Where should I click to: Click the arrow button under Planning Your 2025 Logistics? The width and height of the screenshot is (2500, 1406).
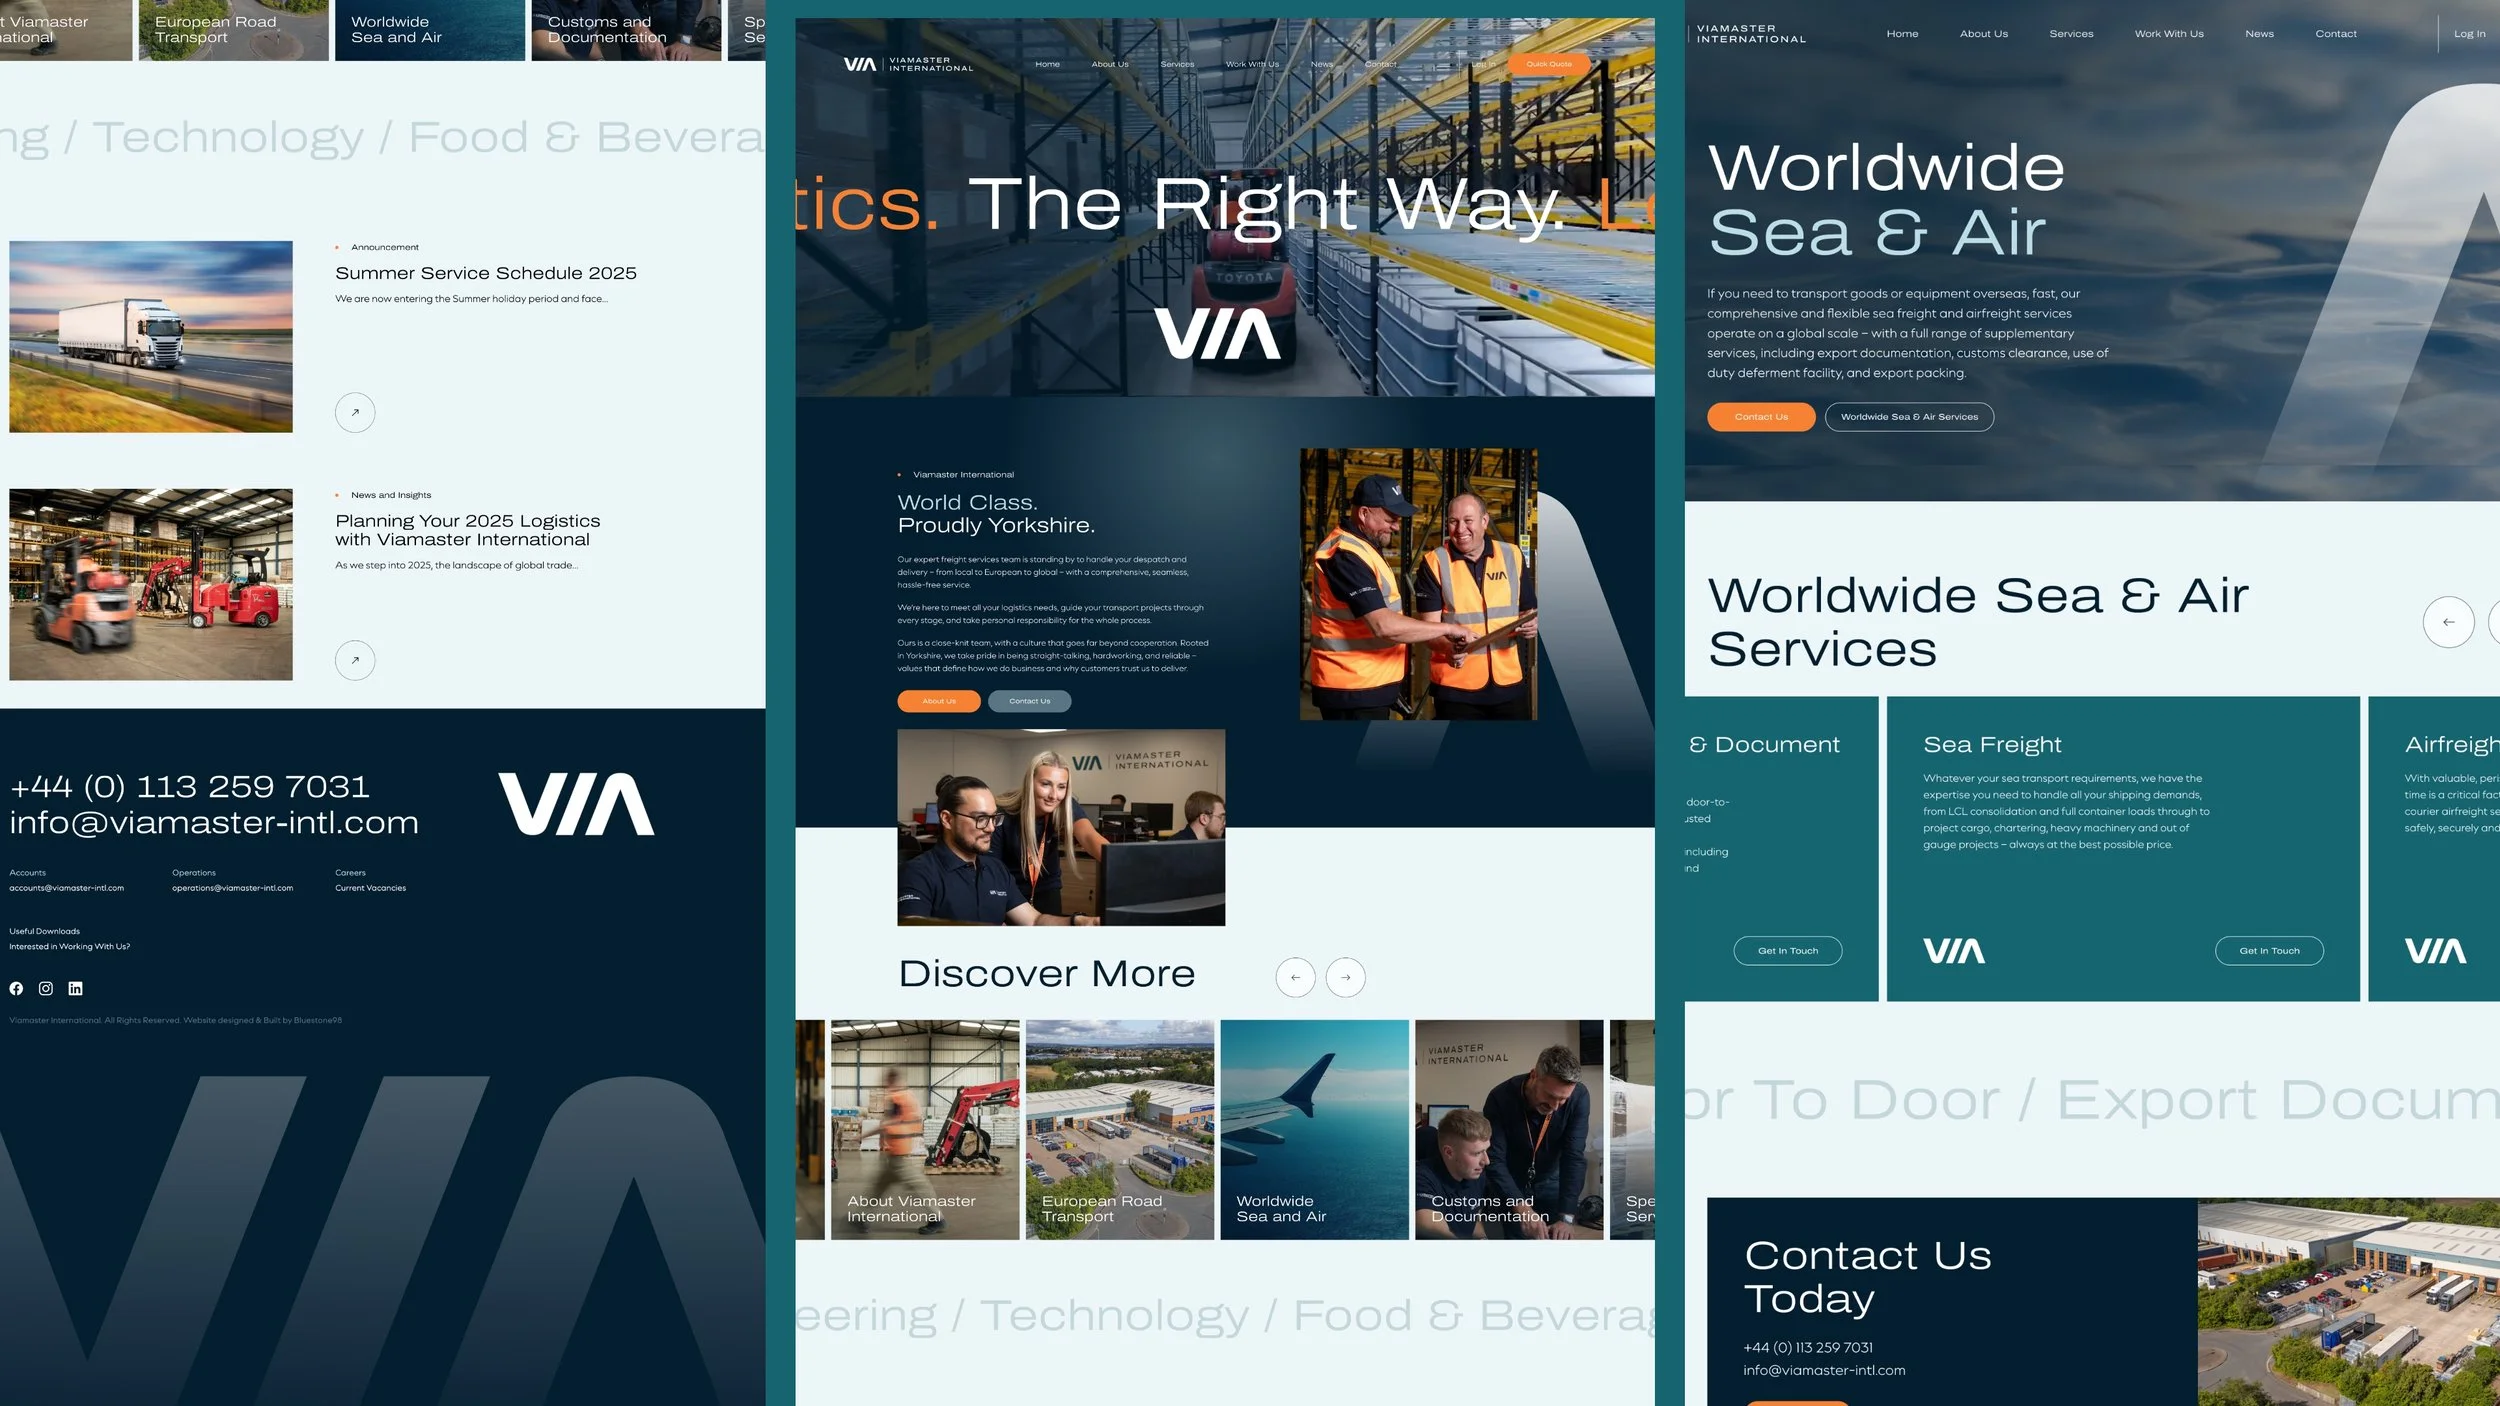[x=355, y=660]
